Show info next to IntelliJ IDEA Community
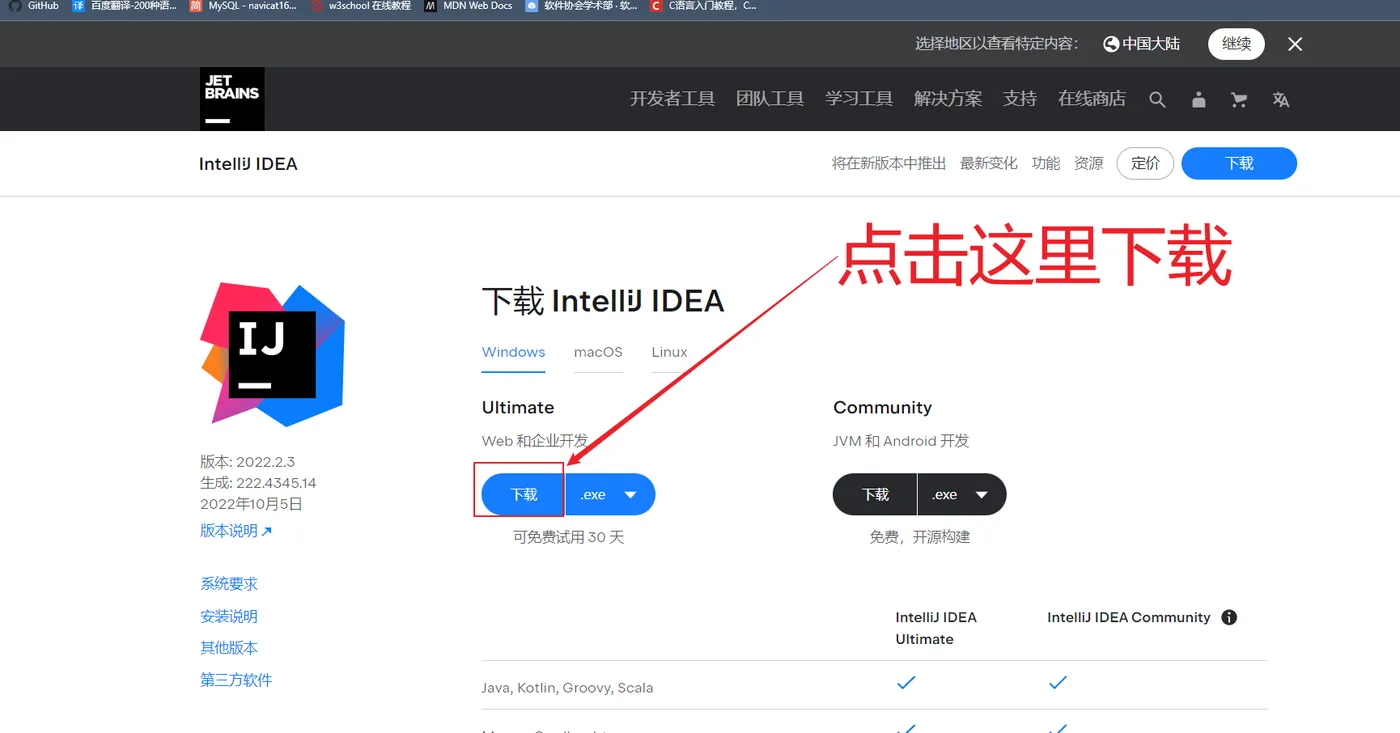Viewport: 1400px width, 733px height. point(1229,617)
